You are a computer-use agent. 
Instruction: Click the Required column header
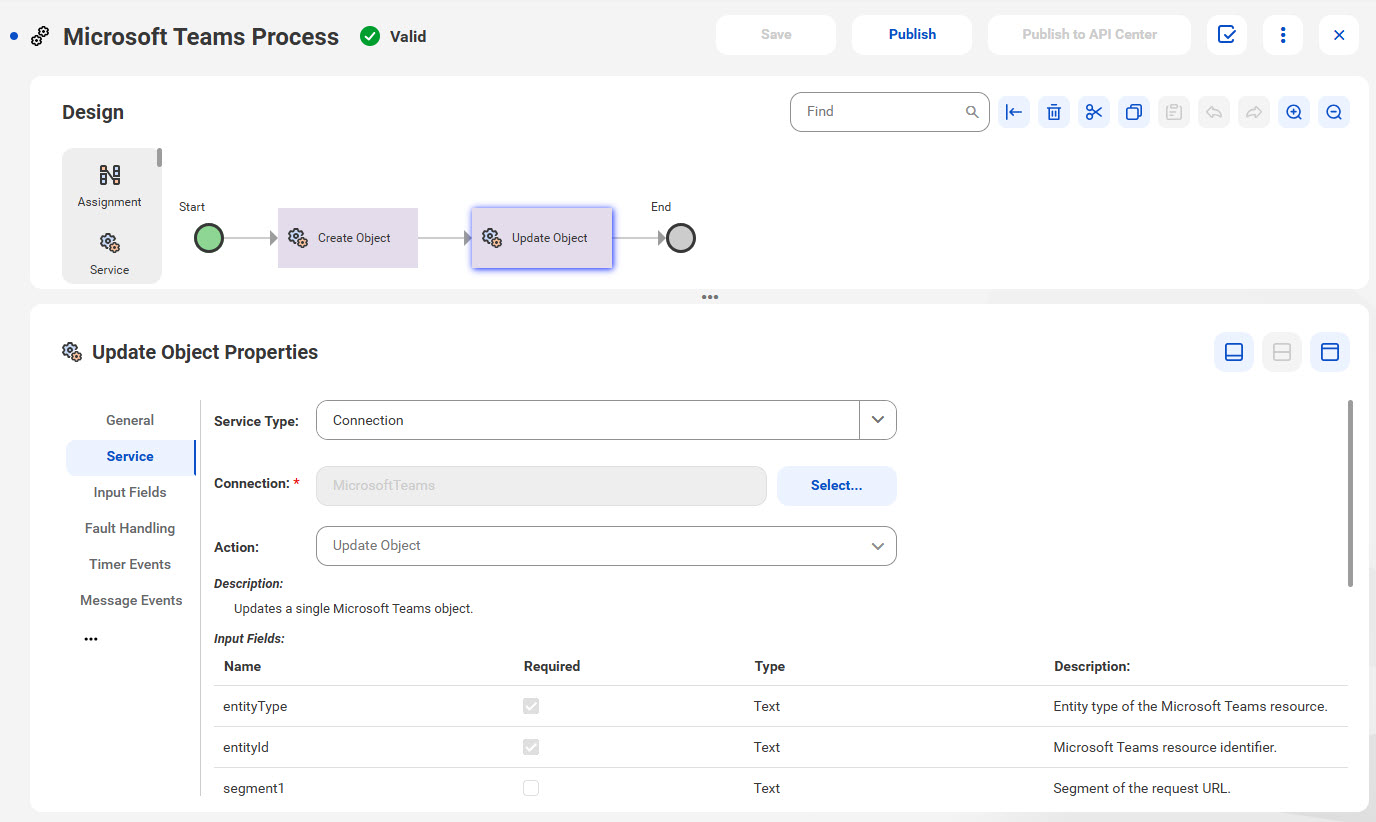click(552, 666)
